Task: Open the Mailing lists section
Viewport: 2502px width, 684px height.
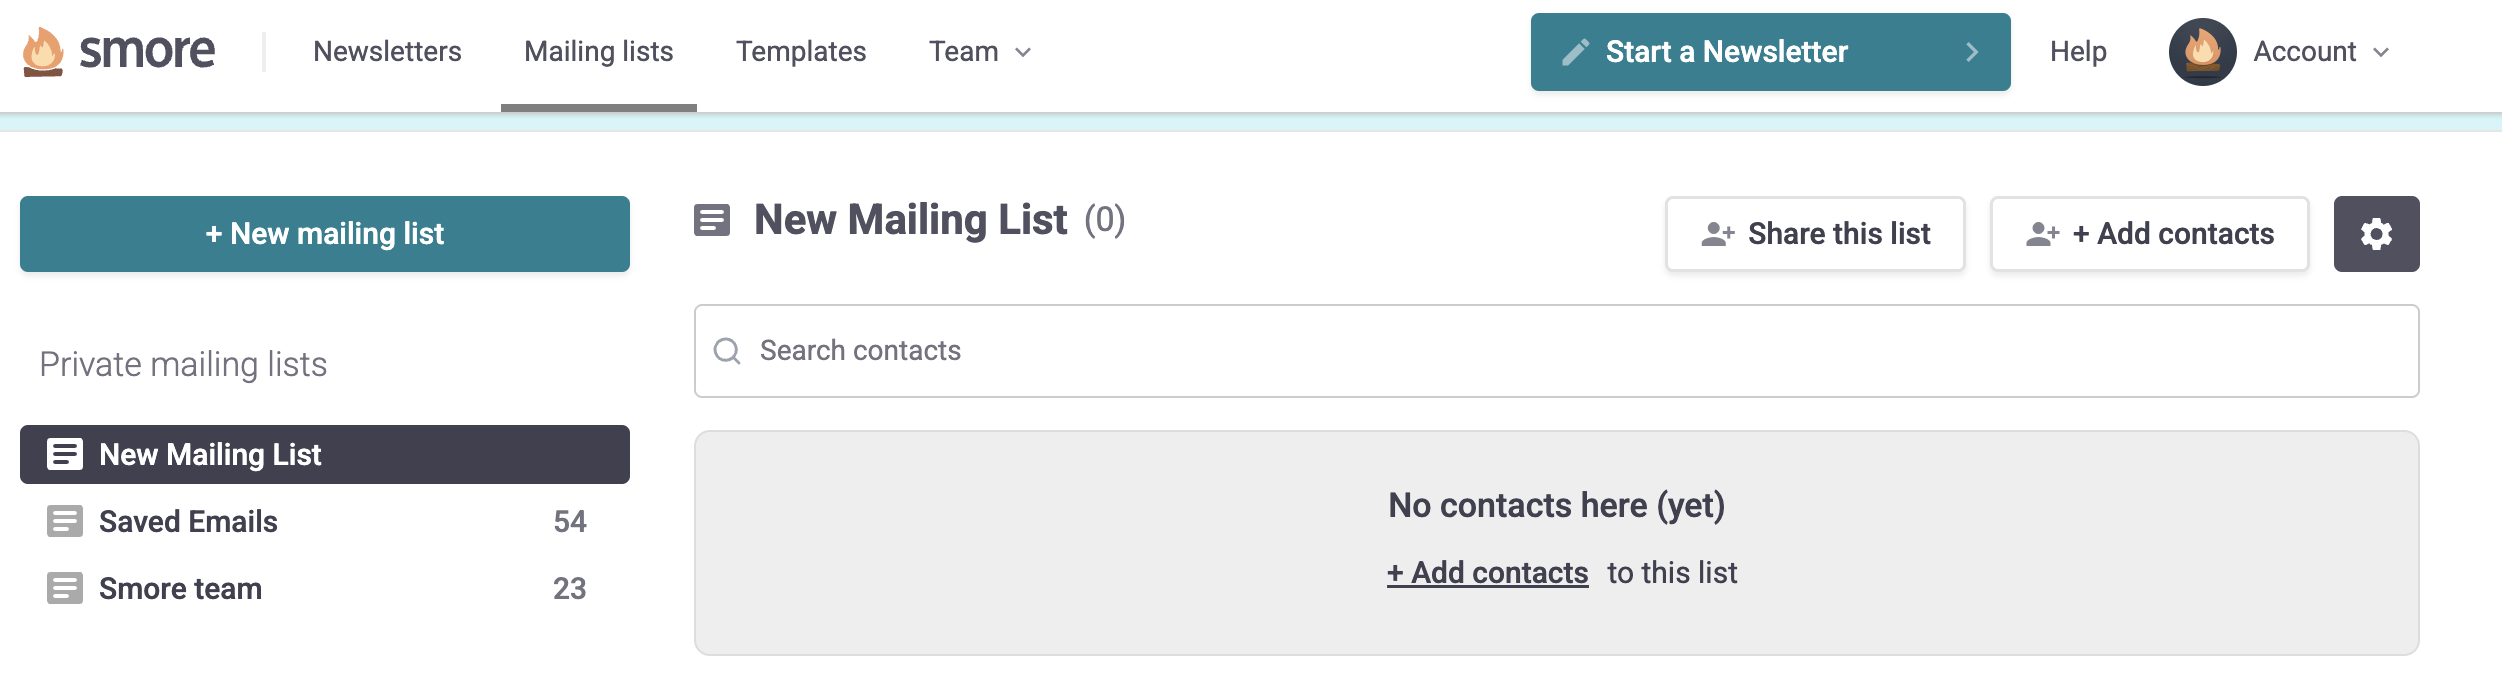Action: pos(599,51)
